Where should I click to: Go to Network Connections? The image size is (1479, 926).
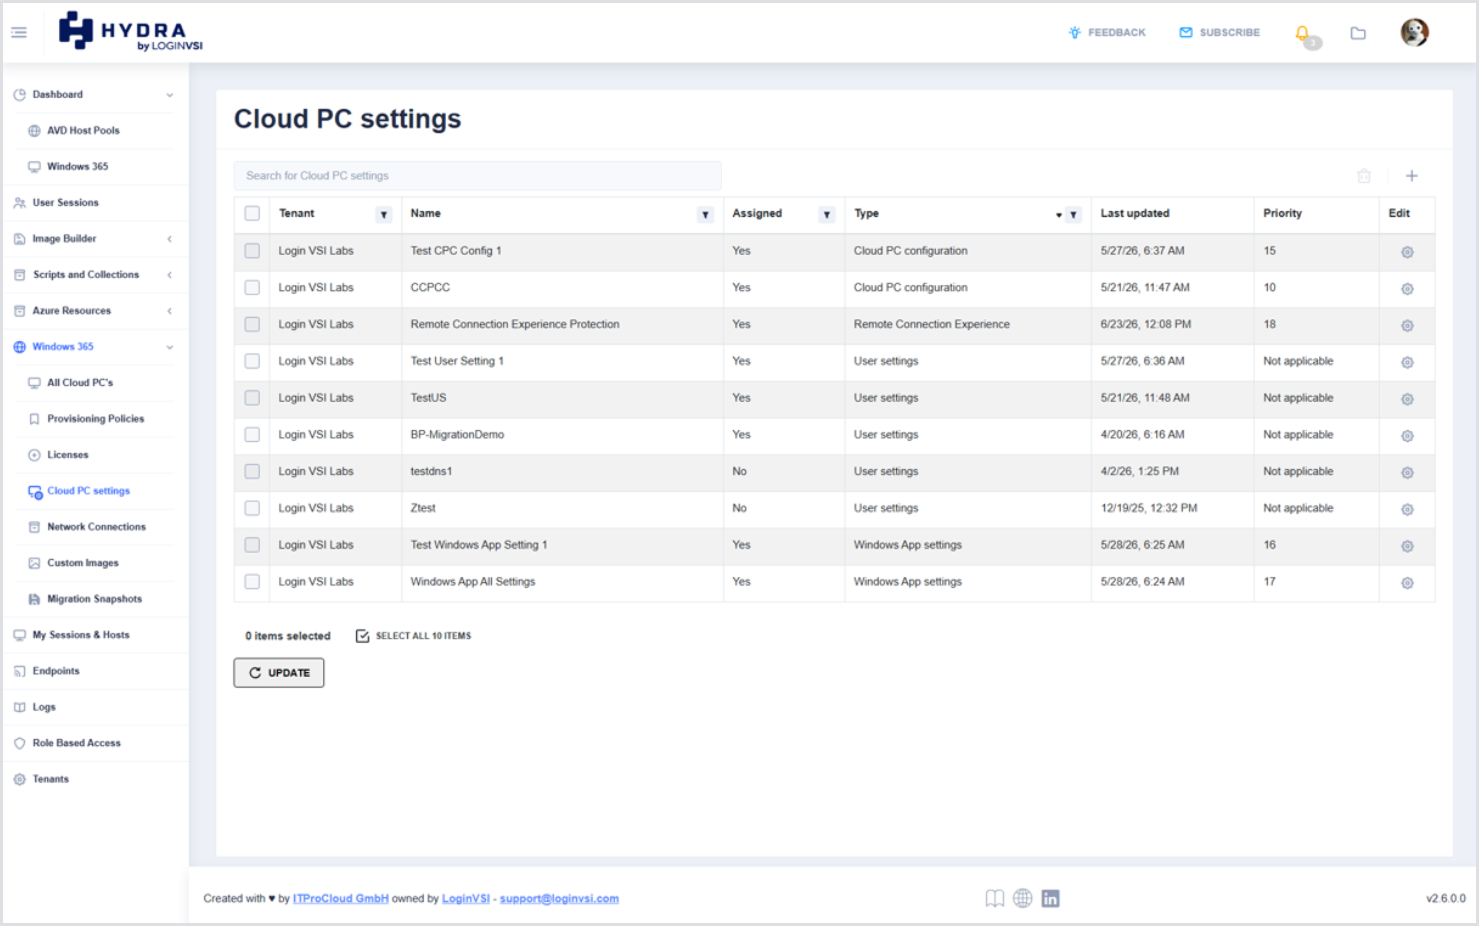[x=96, y=527]
